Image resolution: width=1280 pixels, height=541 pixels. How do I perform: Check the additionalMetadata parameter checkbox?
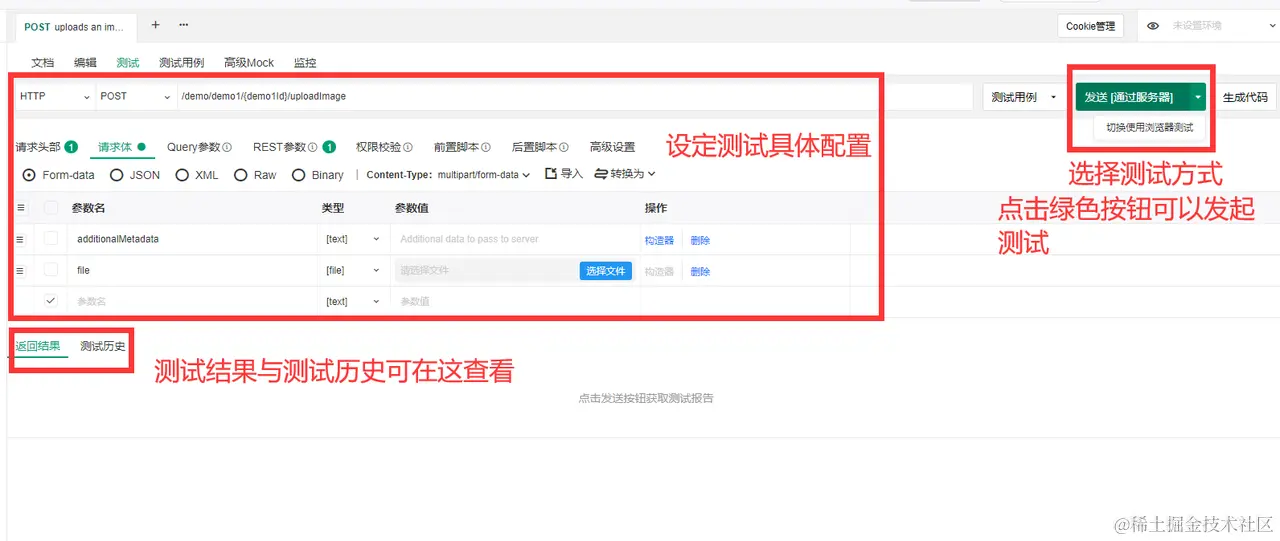51,239
